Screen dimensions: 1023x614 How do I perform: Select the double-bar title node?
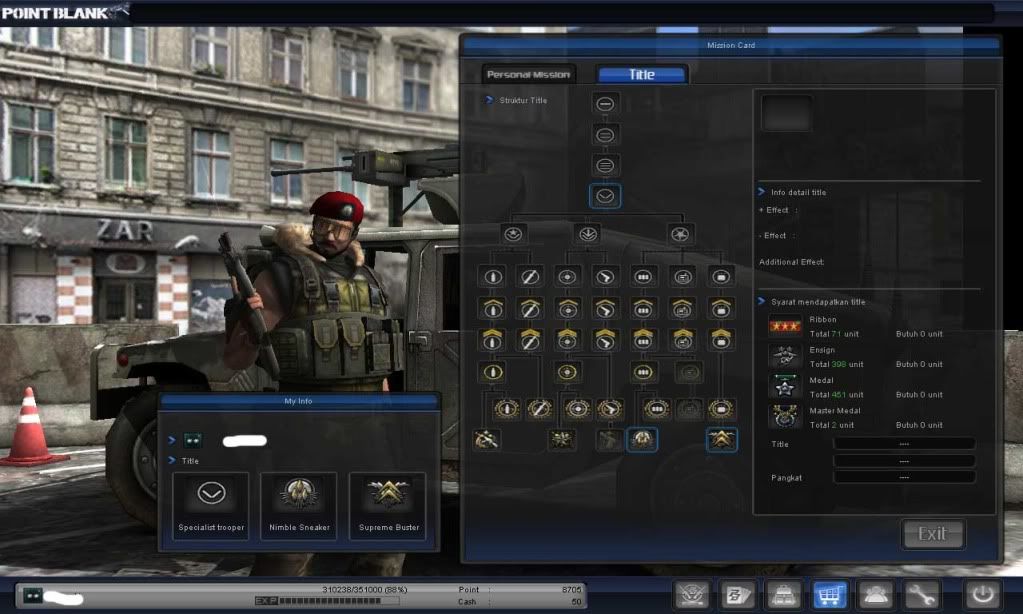(605, 135)
